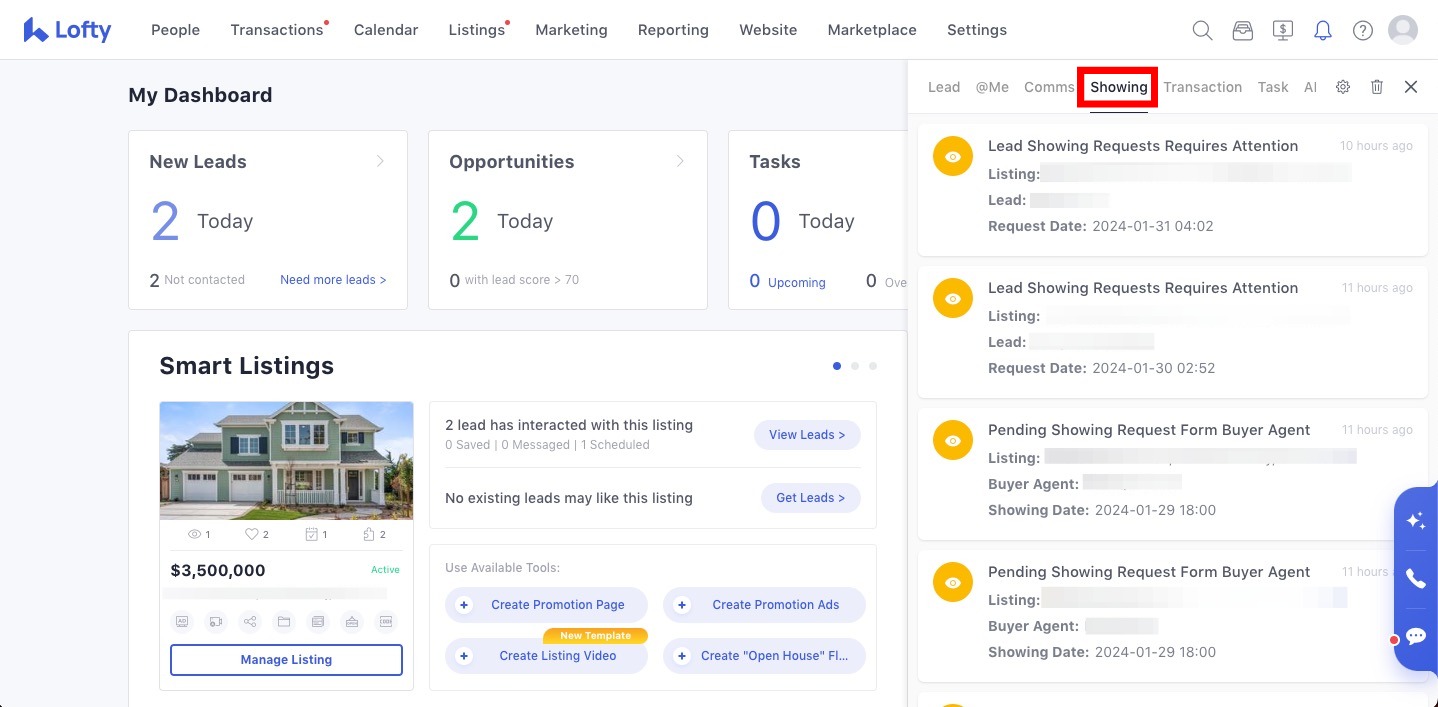
Task: Expand Opportunities card via chevron arrow
Action: point(680,161)
